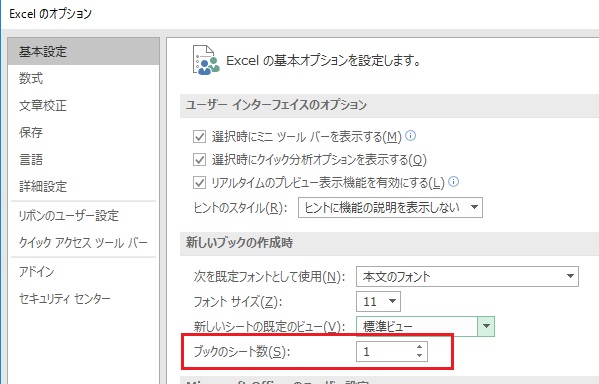599x384 pixels.
Task: Click the Excel のオプション dialog title
Action: [x=50, y=14]
